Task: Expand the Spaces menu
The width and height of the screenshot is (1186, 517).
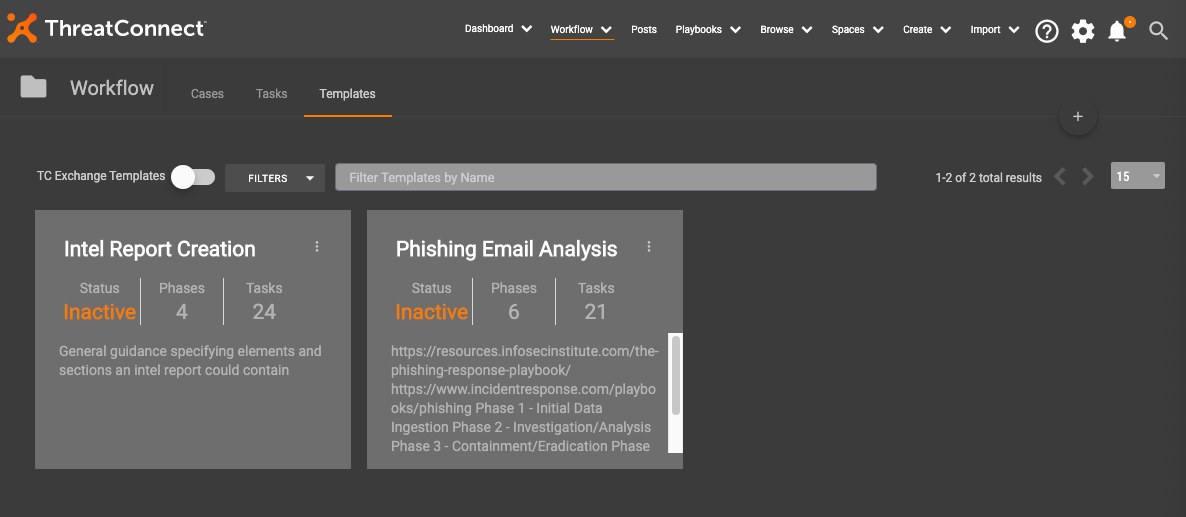Action: 858,29
